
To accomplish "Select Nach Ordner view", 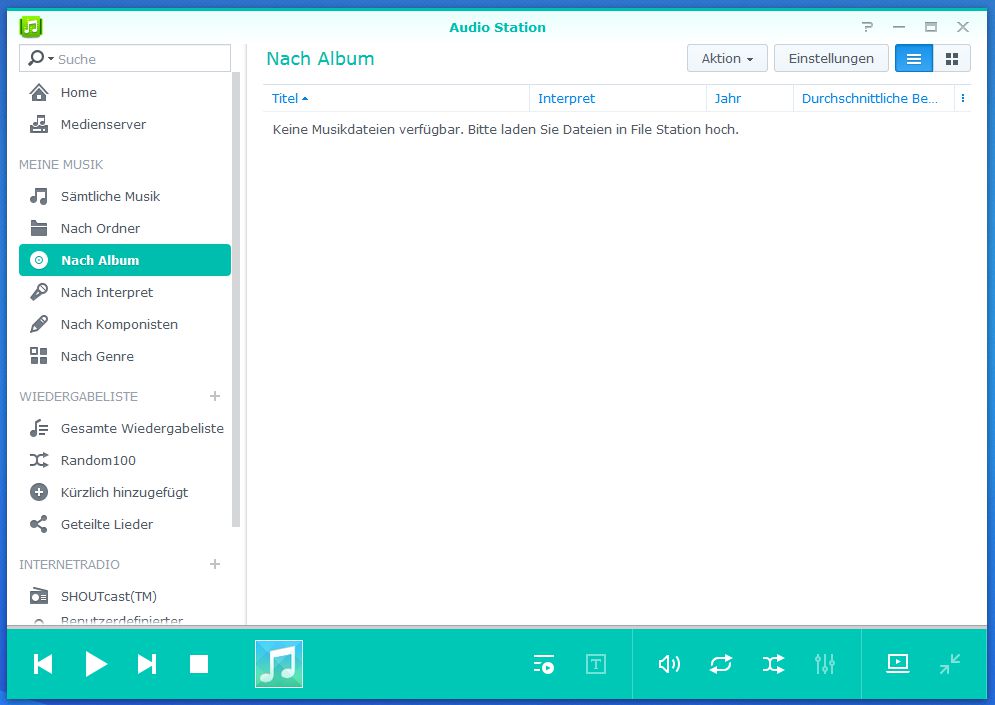I will pyautogui.click(x=125, y=228).
